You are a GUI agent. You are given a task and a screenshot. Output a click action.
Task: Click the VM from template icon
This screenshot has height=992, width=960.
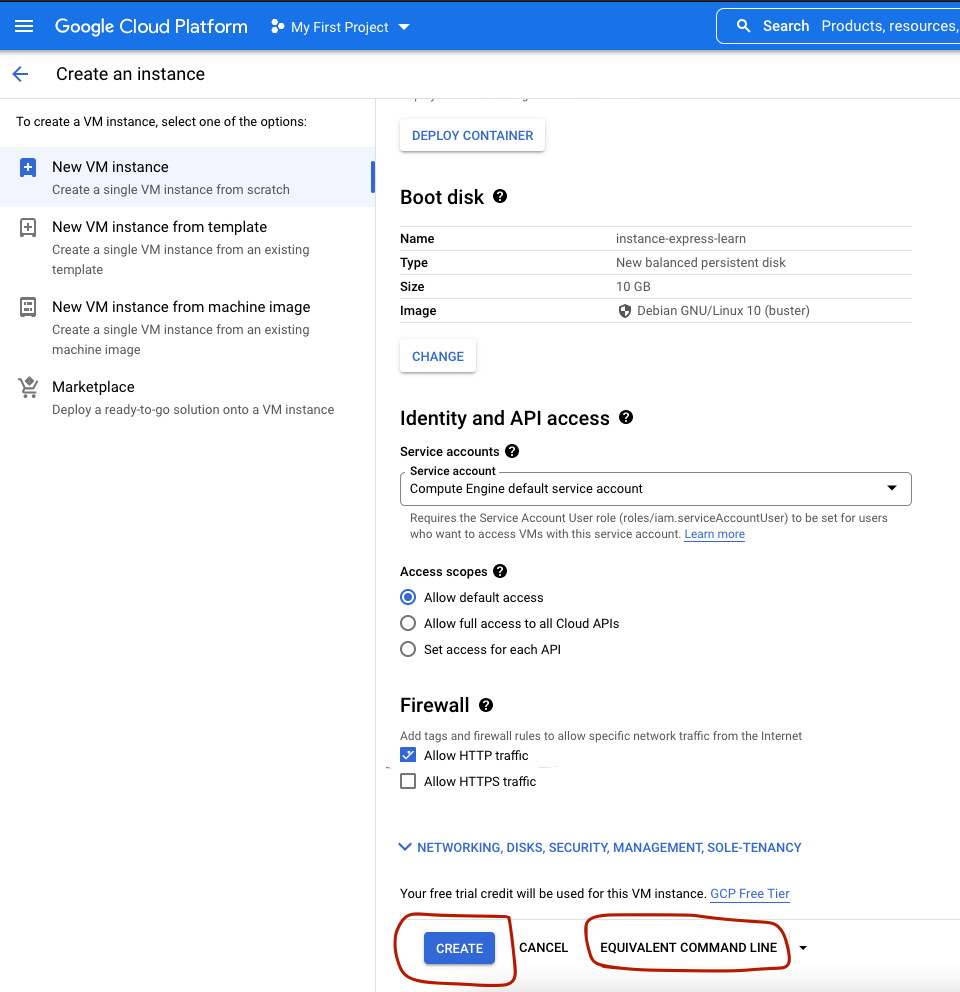[28, 228]
